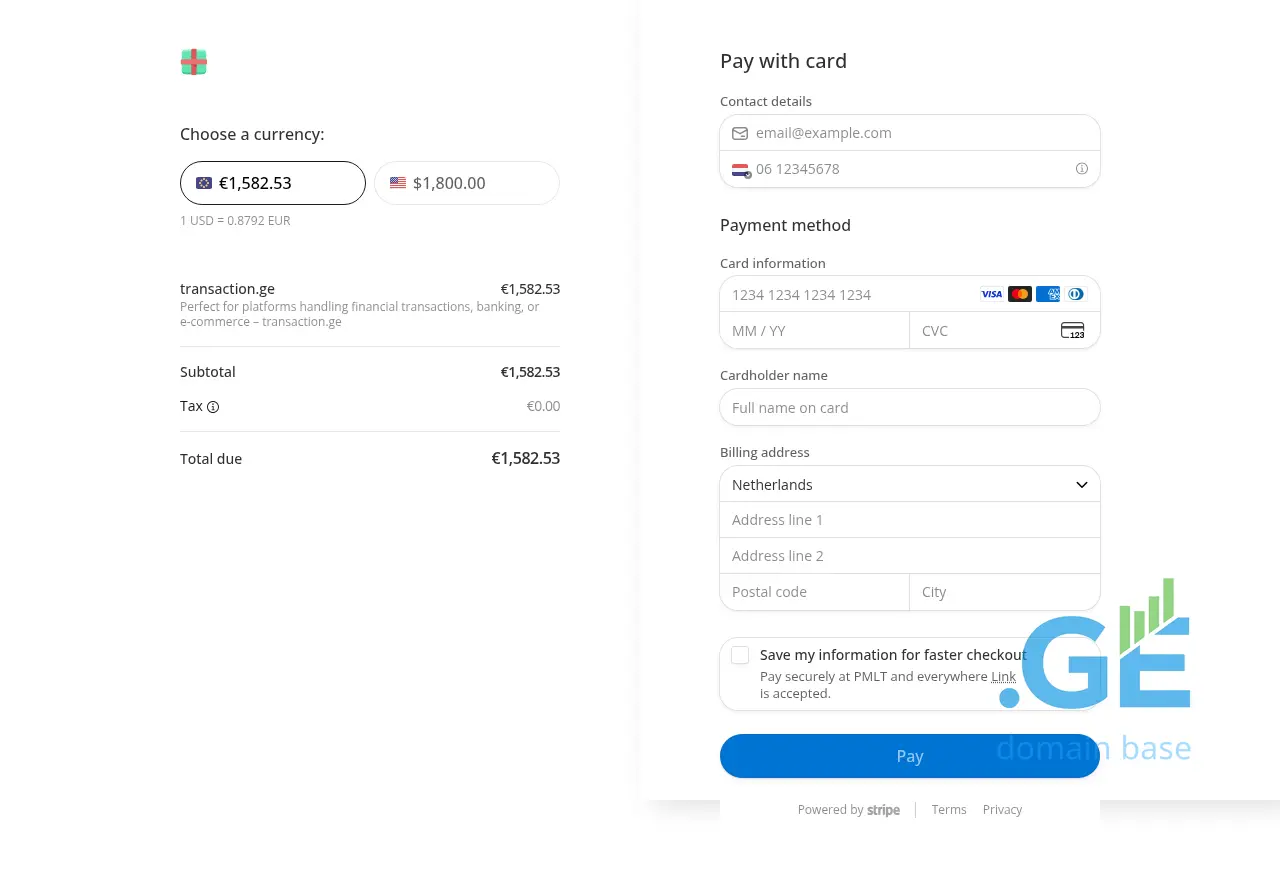Click the envelope icon in email field
Screen dimensions: 1280x869
pyautogui.click(x=740, y=133)
